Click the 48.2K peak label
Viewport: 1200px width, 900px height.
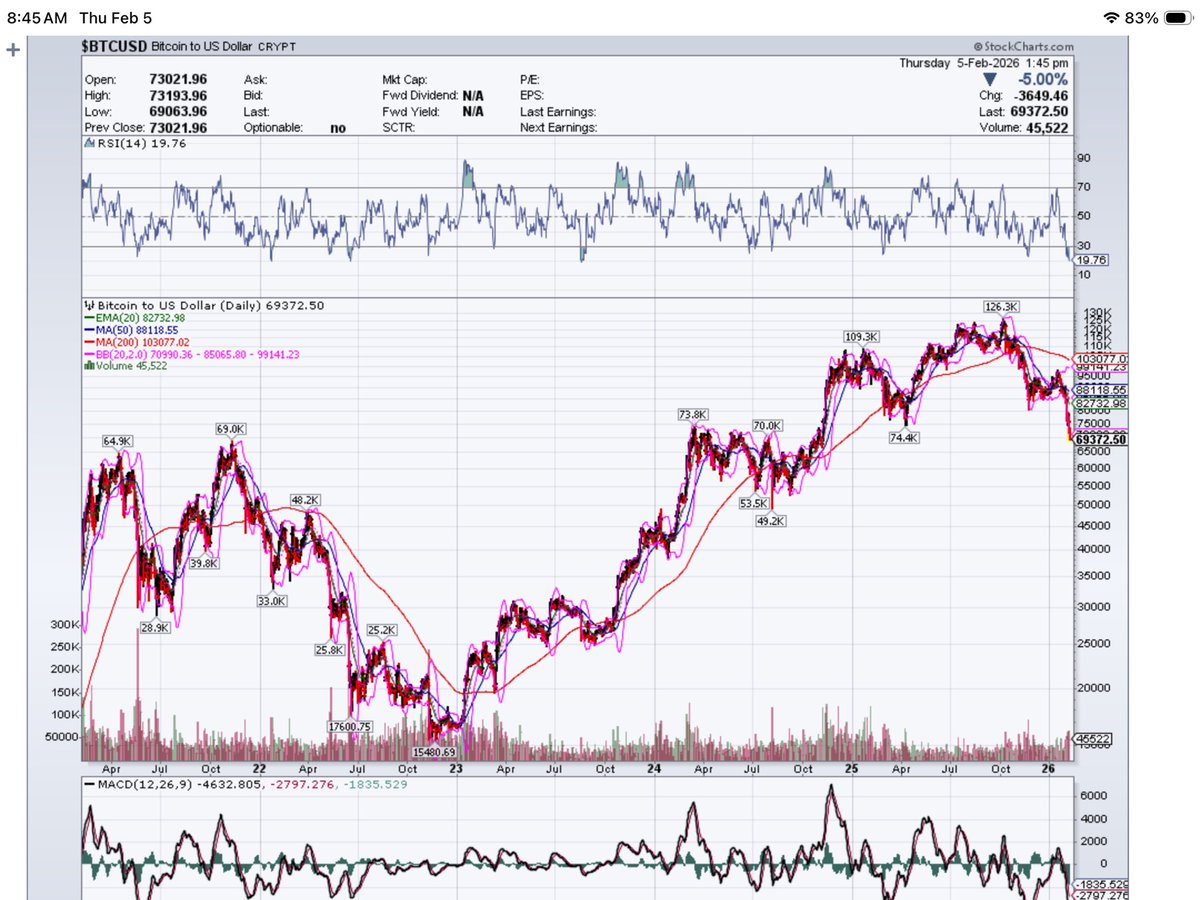[x=304, y=499]
